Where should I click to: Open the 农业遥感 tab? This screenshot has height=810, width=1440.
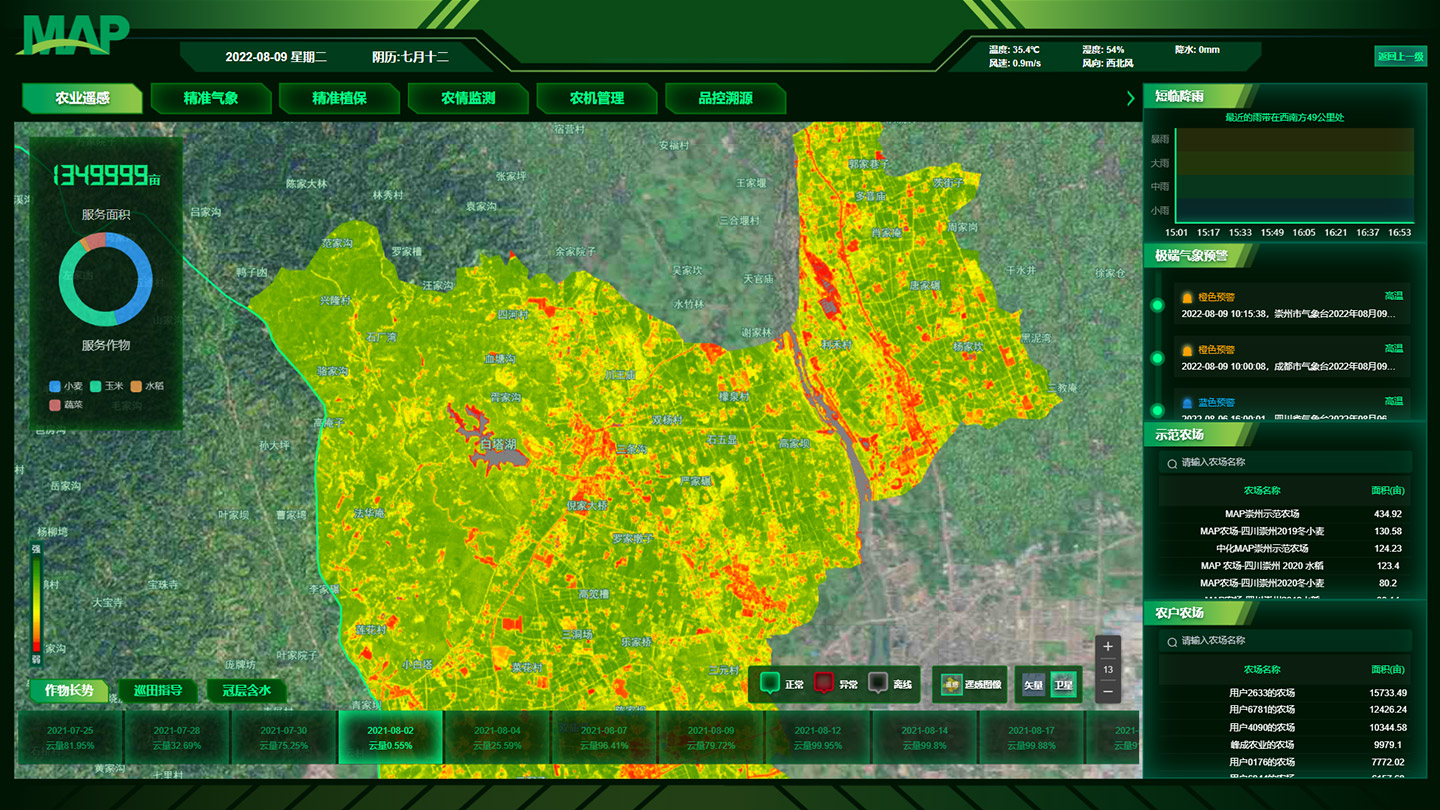82,98
